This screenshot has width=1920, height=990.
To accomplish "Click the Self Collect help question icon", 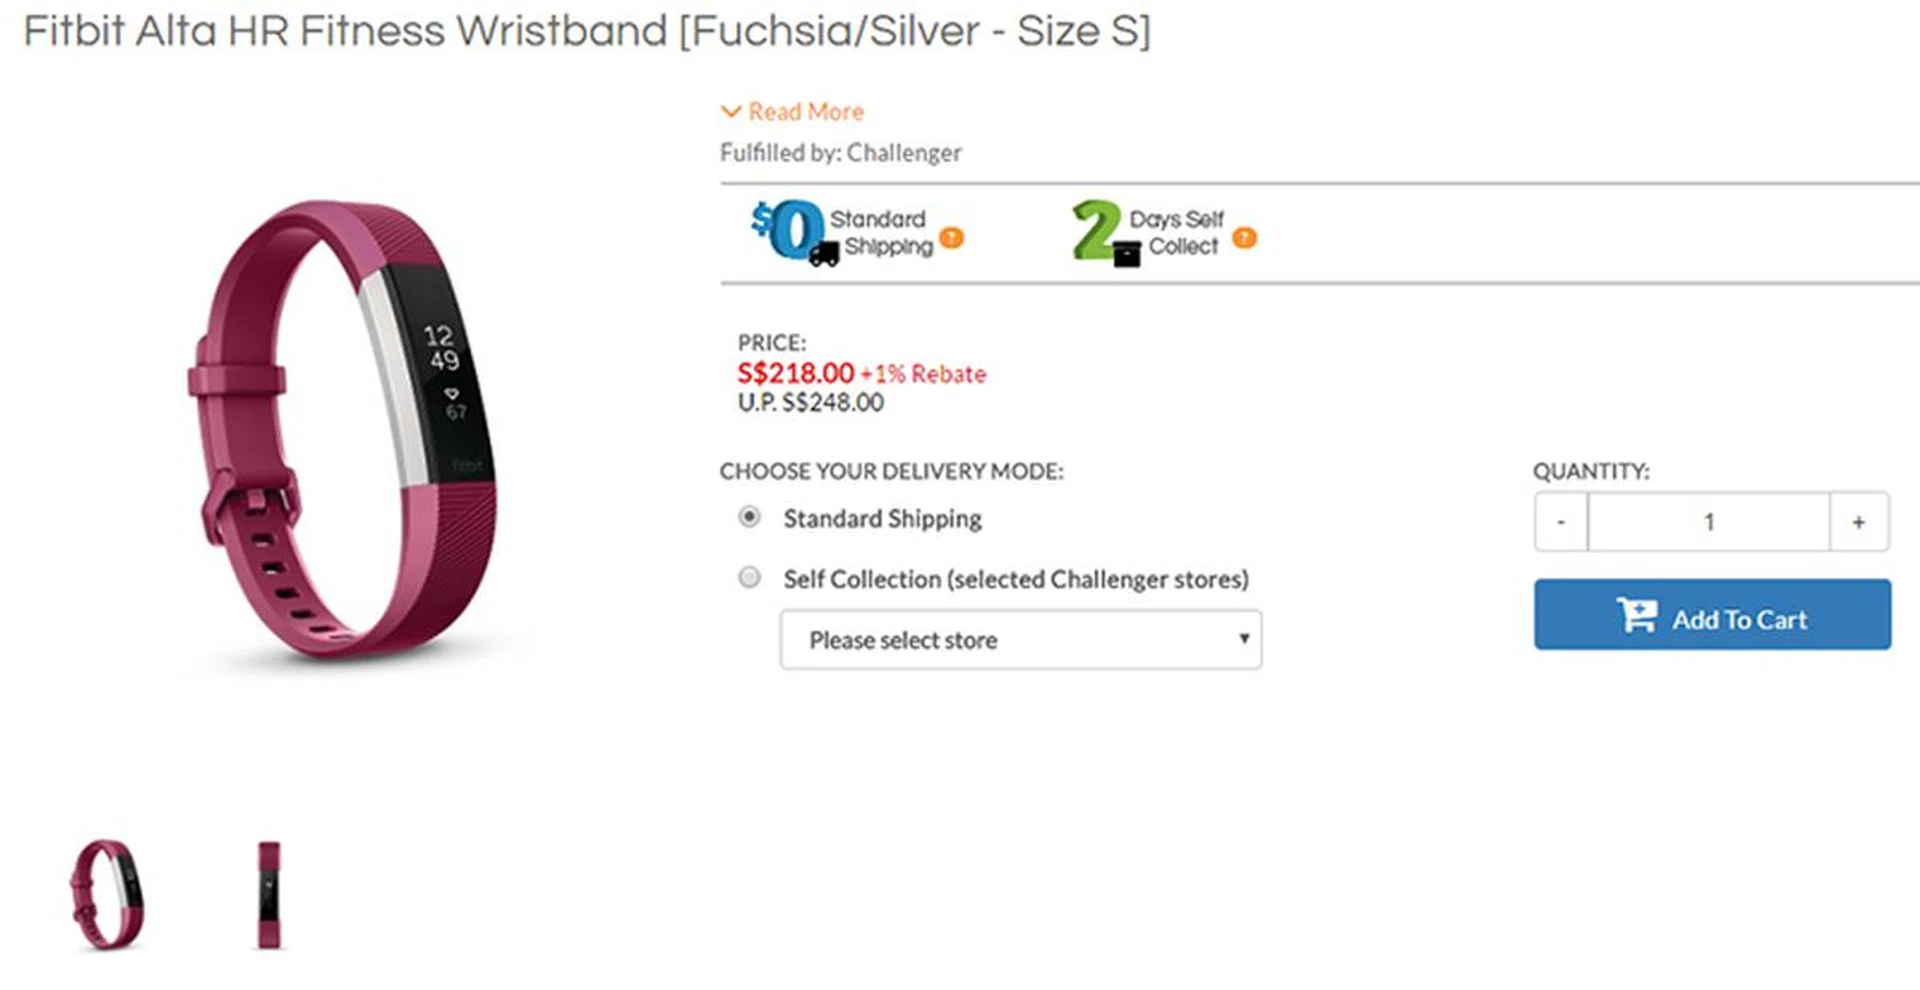I will point(1244,238).
